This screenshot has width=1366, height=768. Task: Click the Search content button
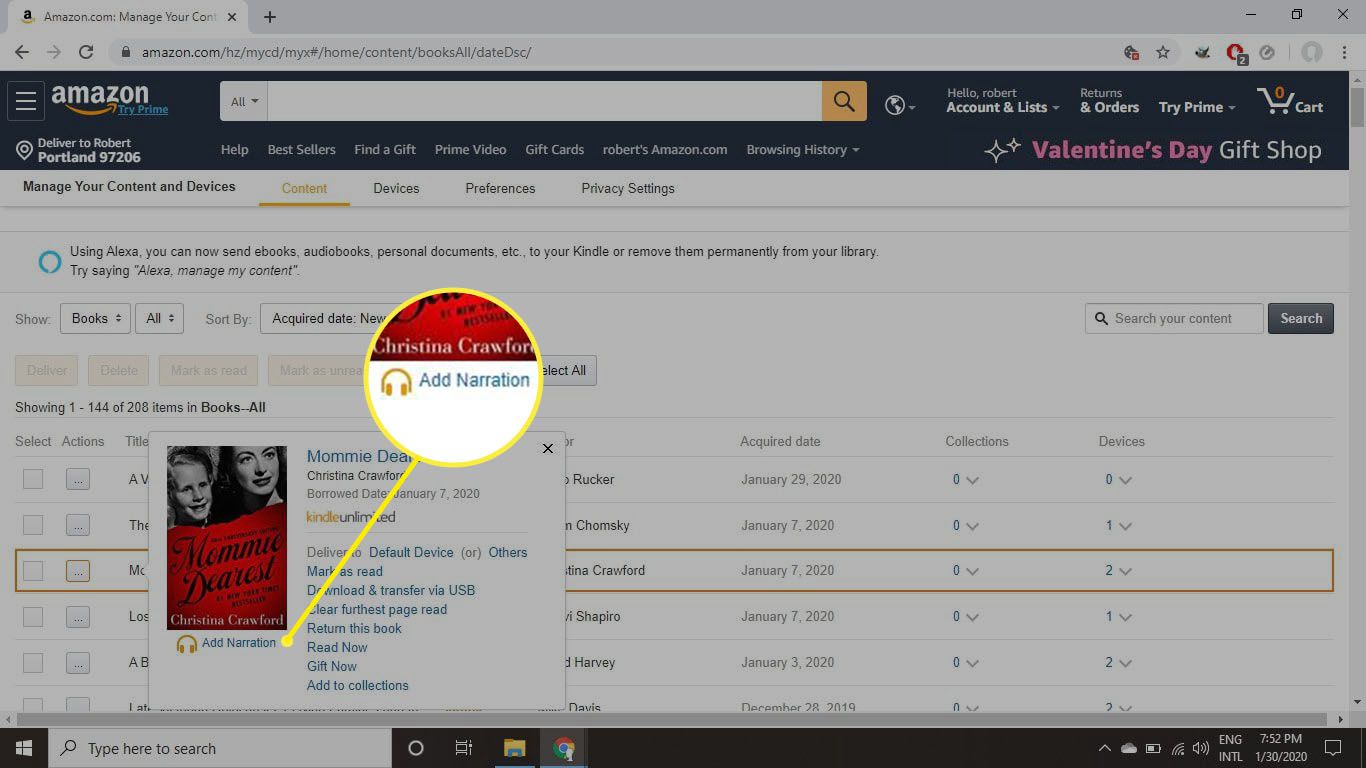click(x=1300, y=318)
